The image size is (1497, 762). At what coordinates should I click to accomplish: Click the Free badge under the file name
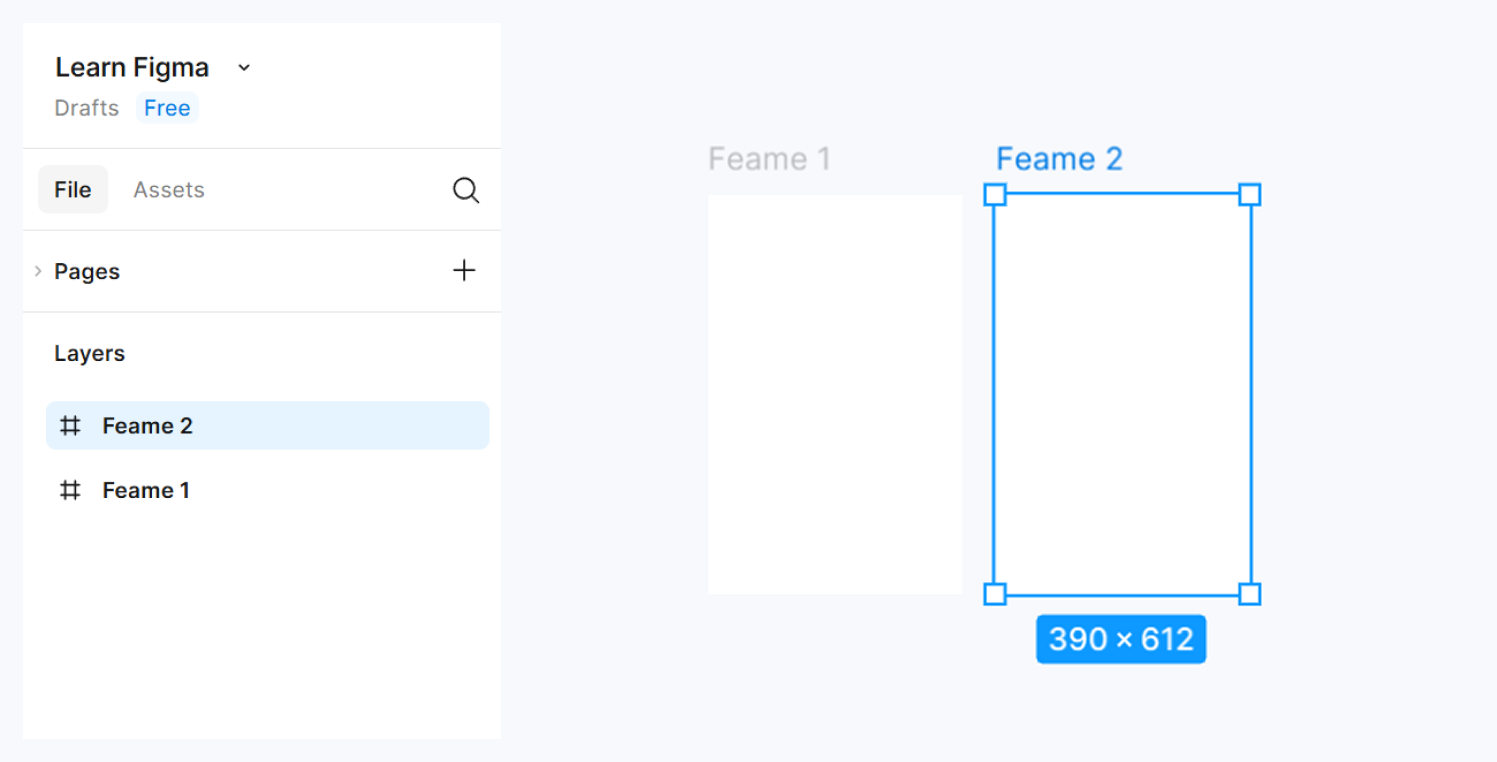[167, 108]
